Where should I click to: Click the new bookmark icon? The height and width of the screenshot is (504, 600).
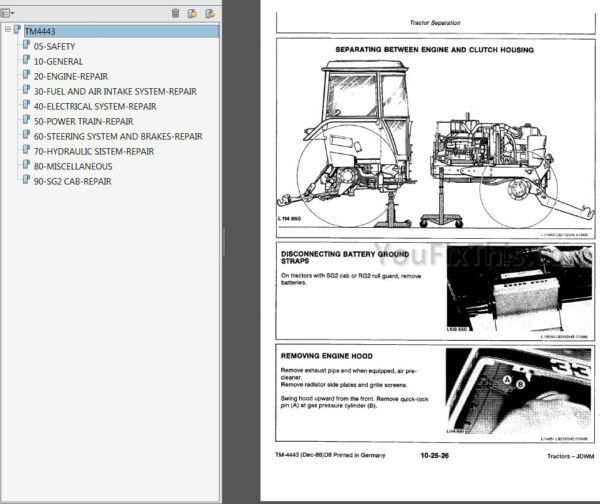click(193, 13)
